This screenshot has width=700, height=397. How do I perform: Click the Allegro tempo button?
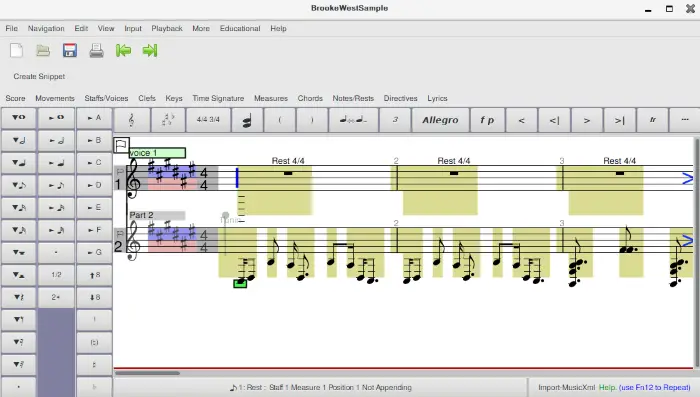pyautogui.click(x=440, y=120)
